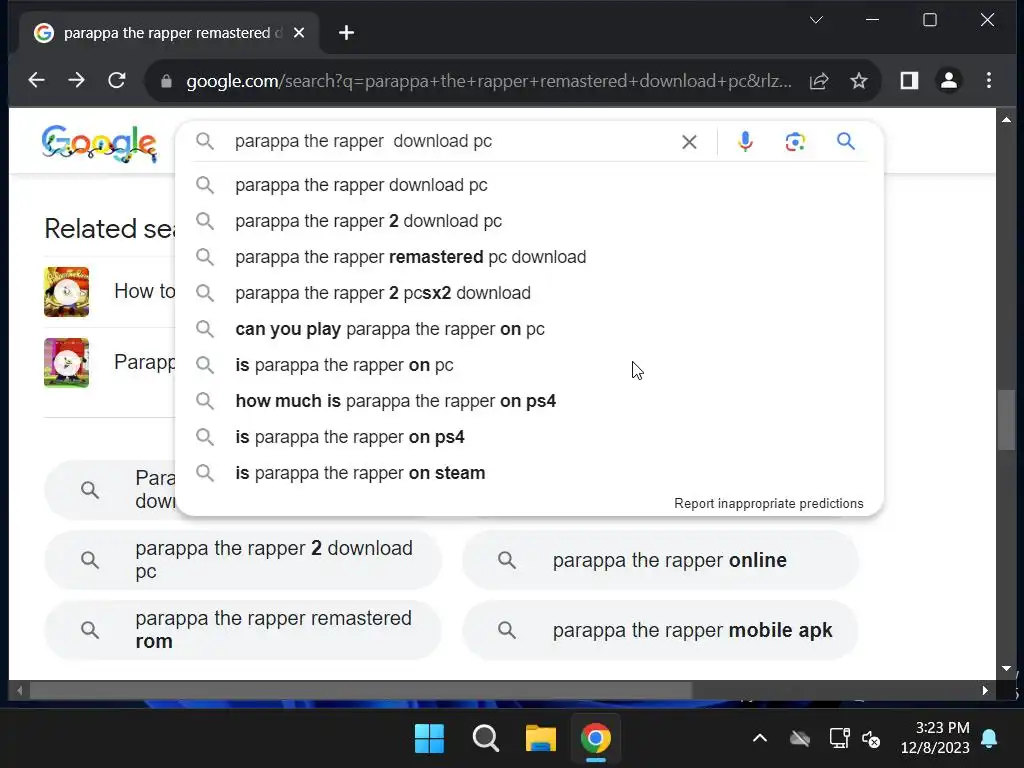Open Windows Start menu

[x=429, y=739]
